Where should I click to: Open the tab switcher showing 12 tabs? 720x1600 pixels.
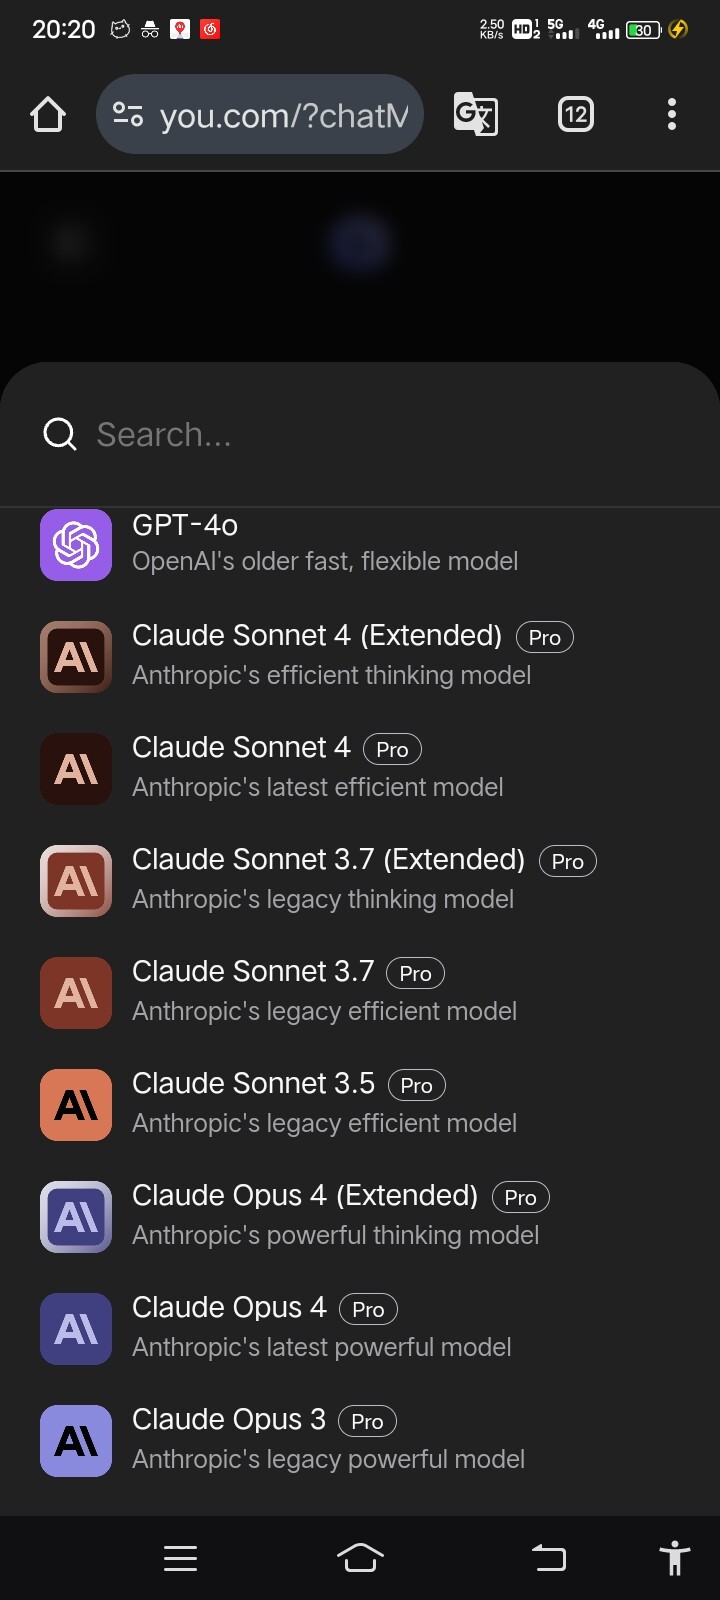tap(575, 115)
